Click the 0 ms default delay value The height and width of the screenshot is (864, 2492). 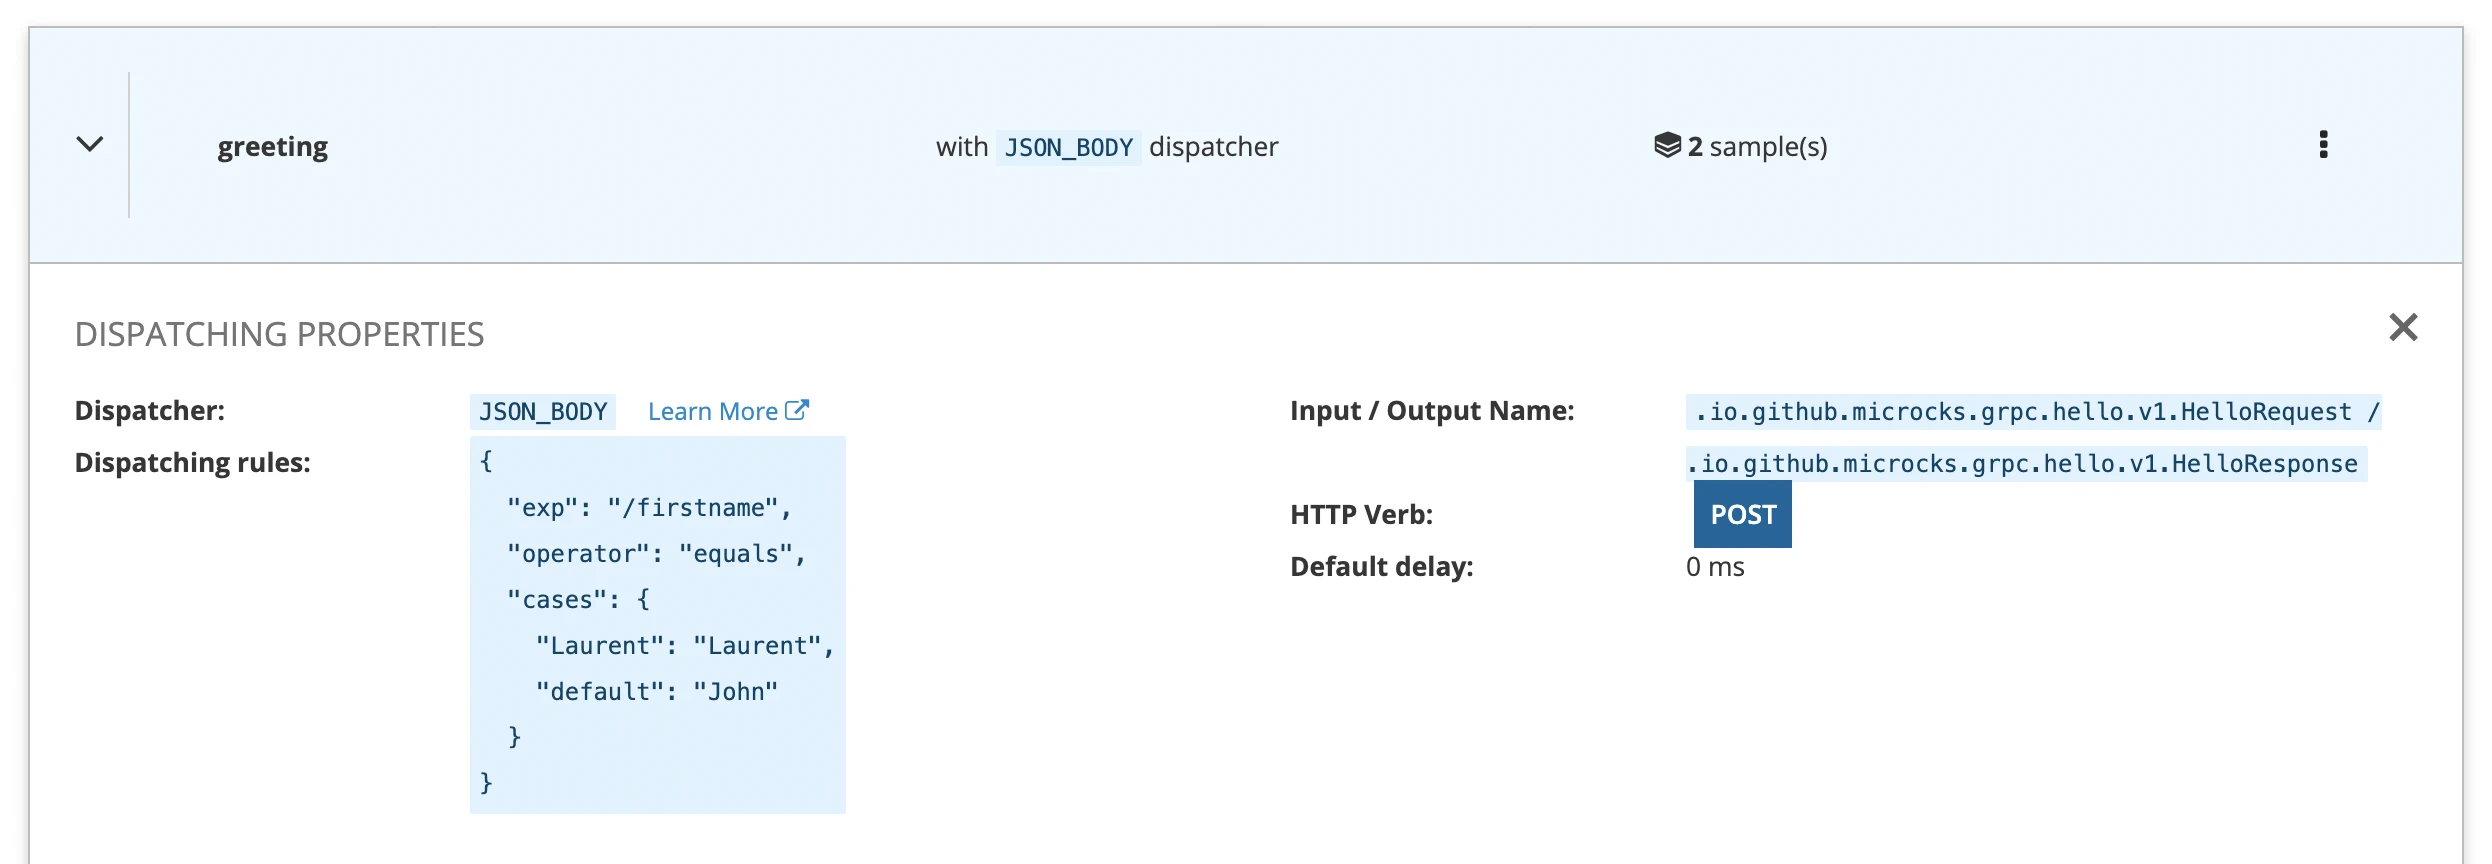coord(1714,567)
